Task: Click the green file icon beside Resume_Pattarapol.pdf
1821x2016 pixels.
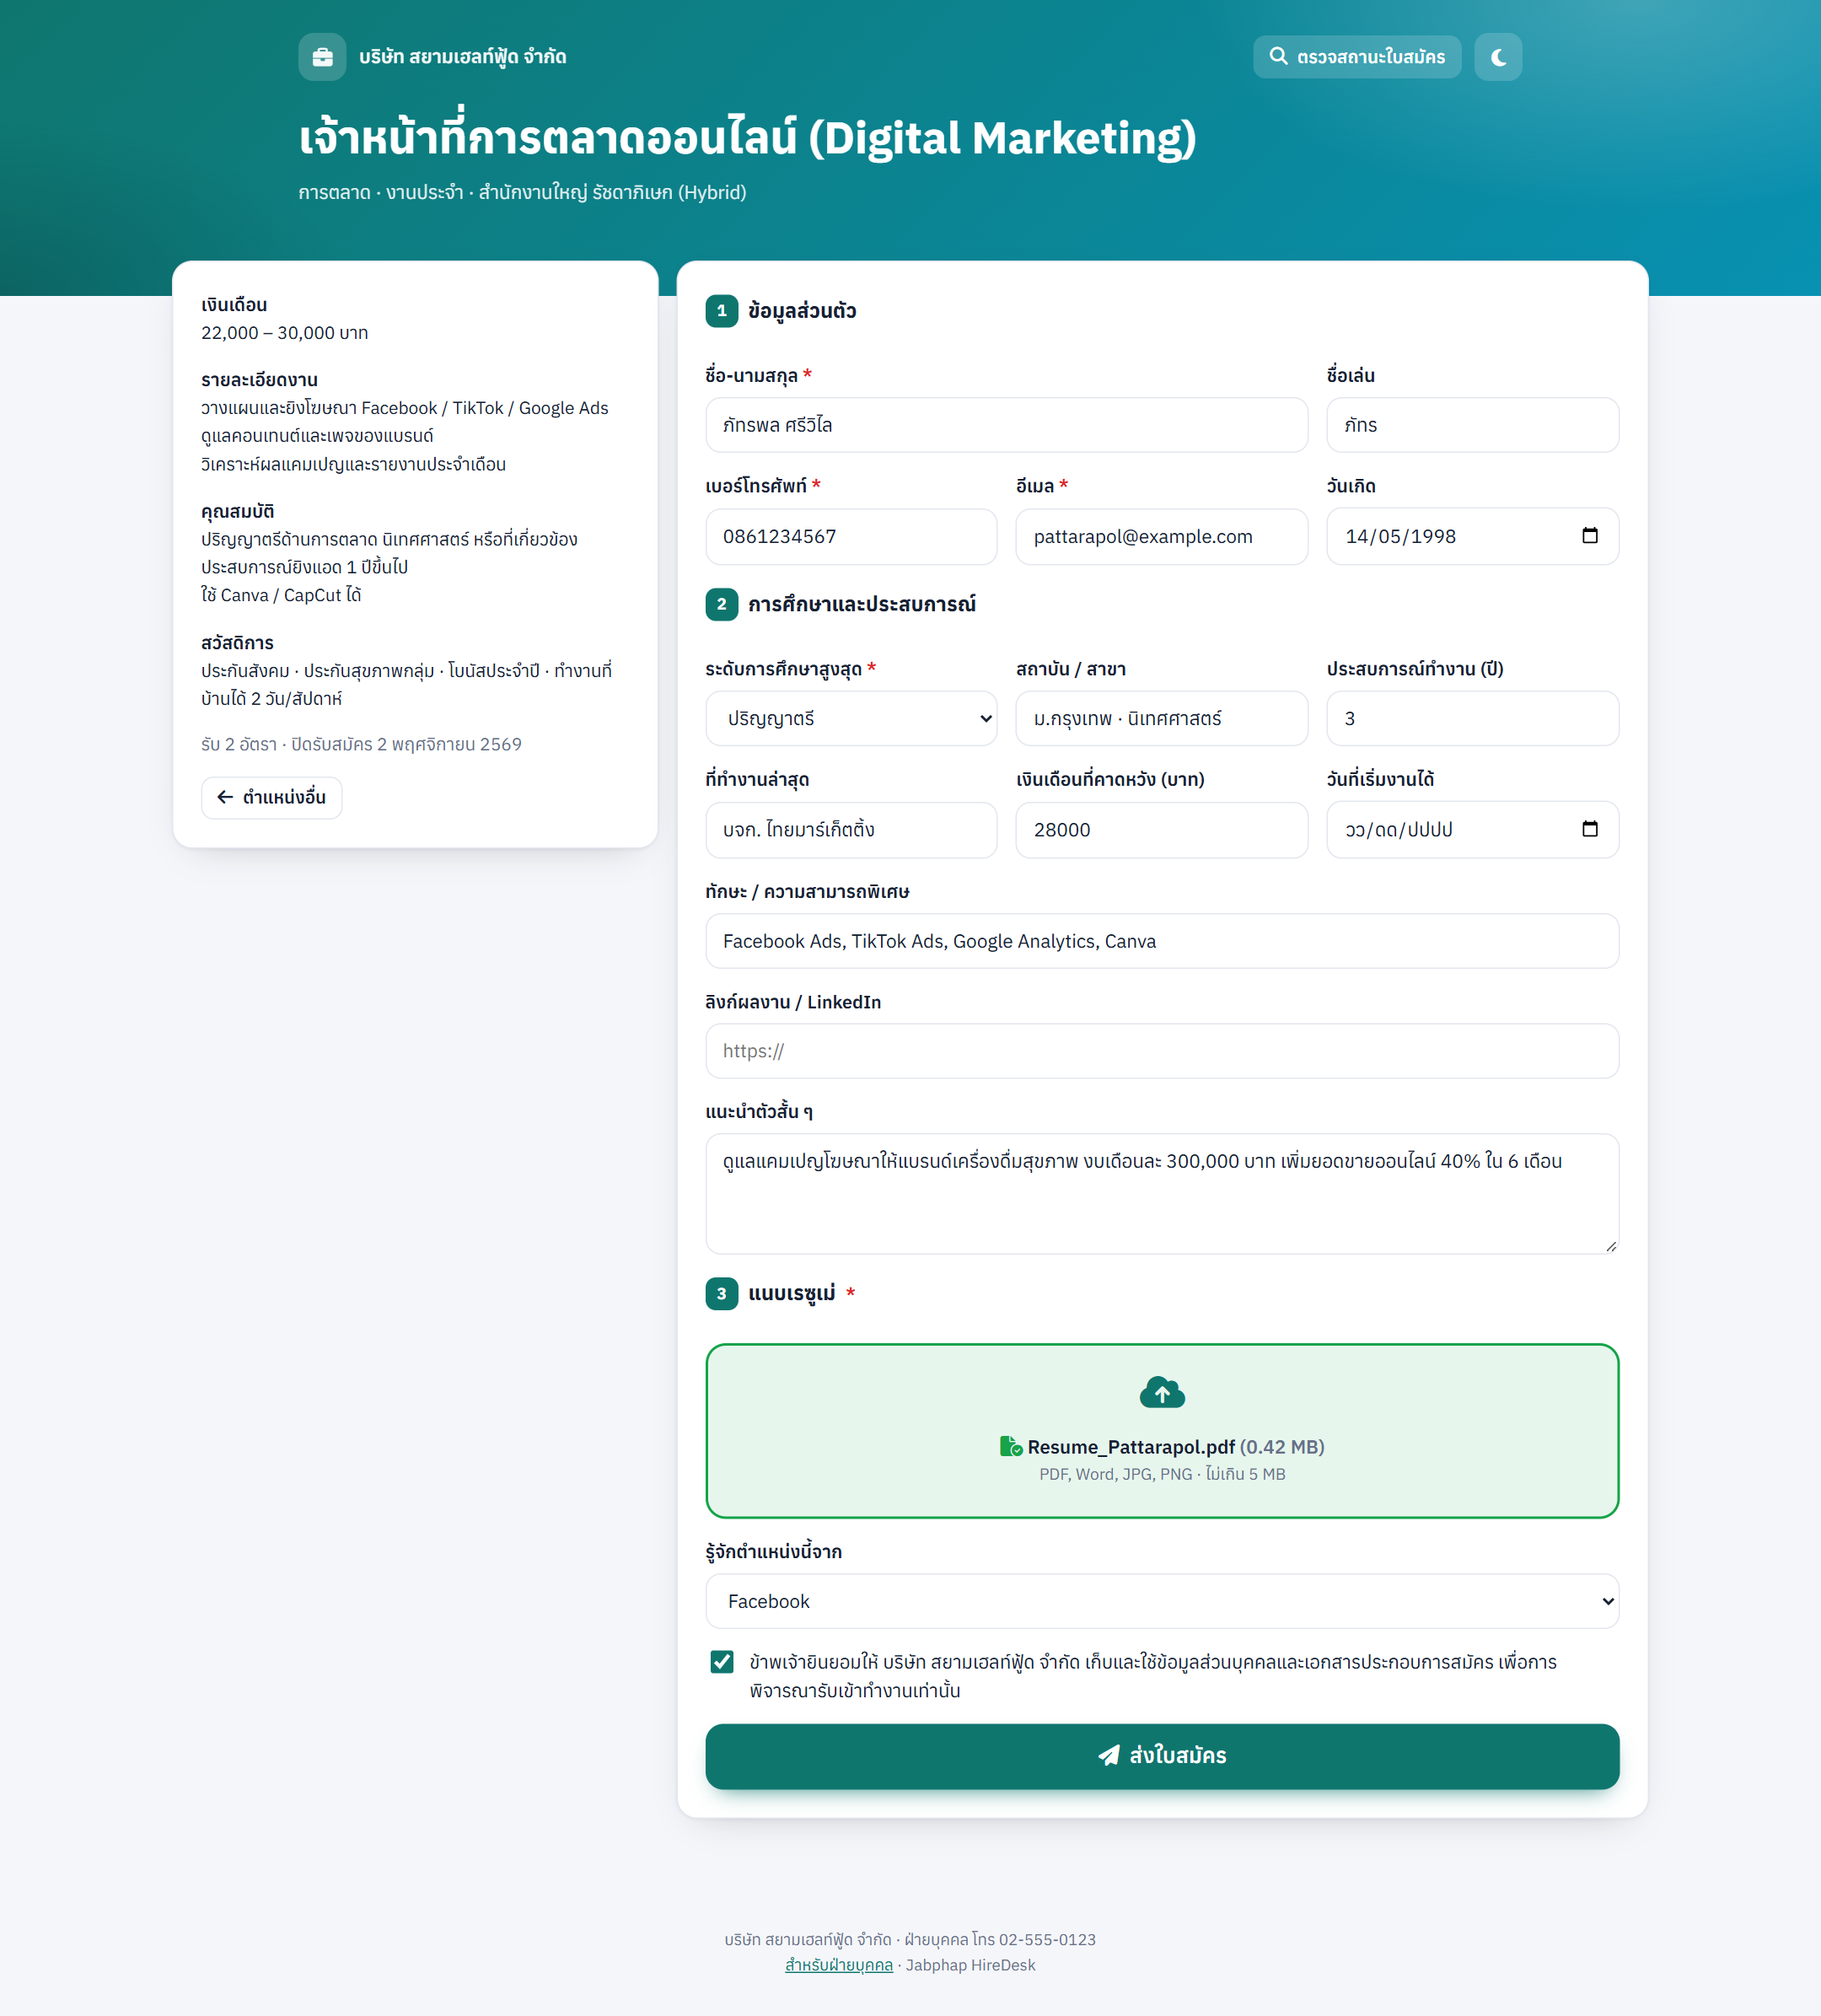Action: click(x=1011, y=1447)
